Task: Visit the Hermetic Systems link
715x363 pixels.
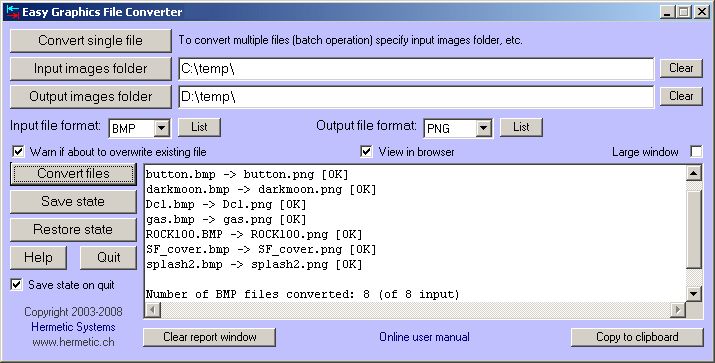Action: pos(73,327)
